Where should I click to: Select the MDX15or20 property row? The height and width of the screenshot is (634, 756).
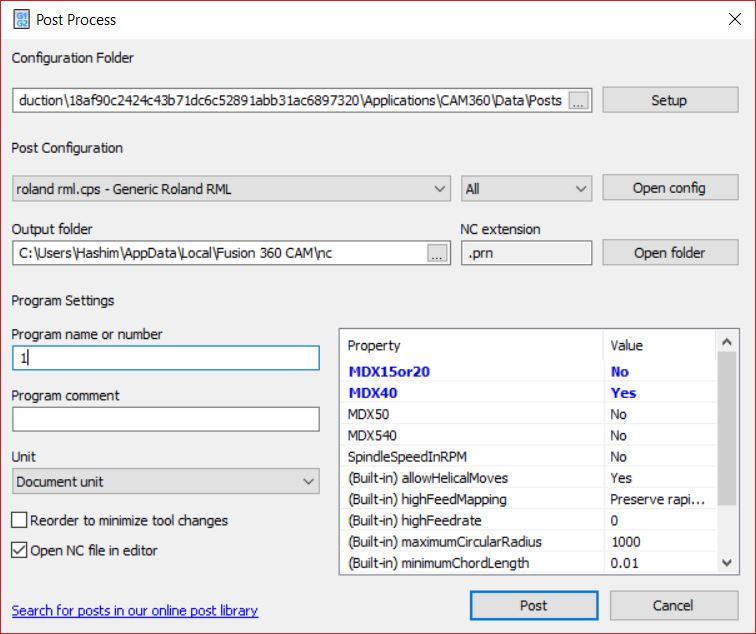pyautogui.click(x=529, y=372)
